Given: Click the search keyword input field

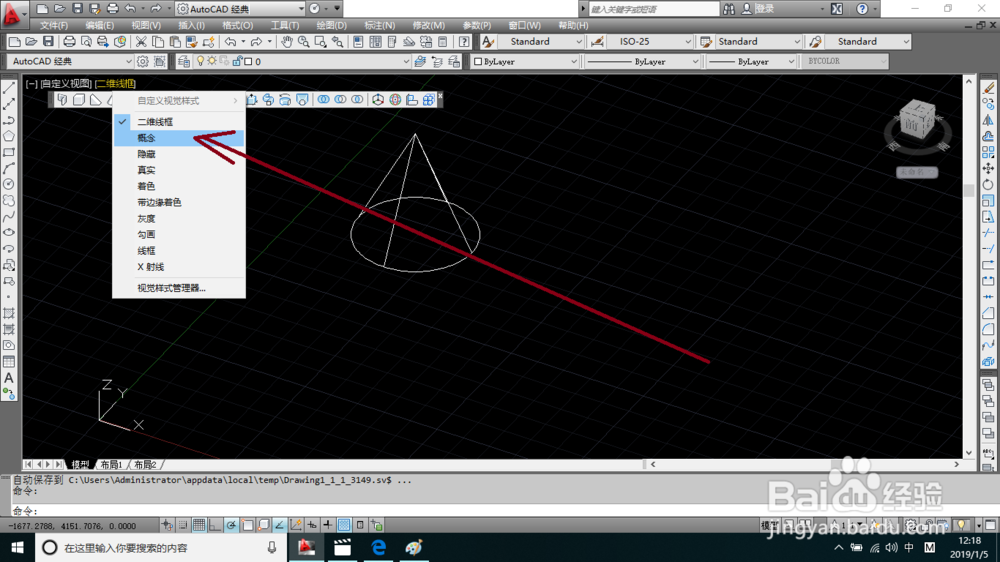Looking at the screenshot, I should coord(654,9).
